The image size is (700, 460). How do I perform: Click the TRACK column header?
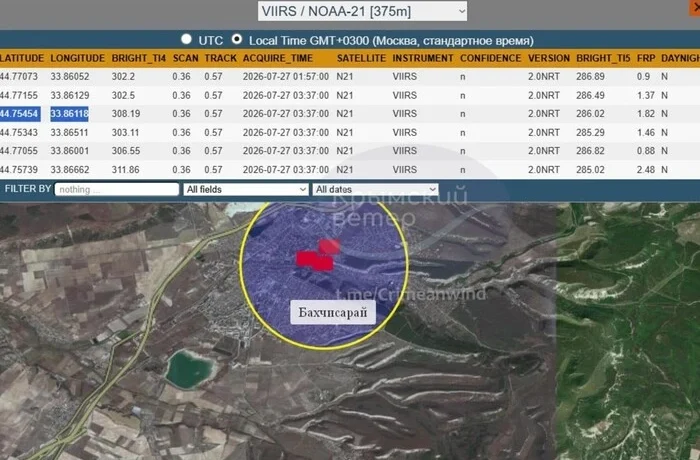(221, 59)
